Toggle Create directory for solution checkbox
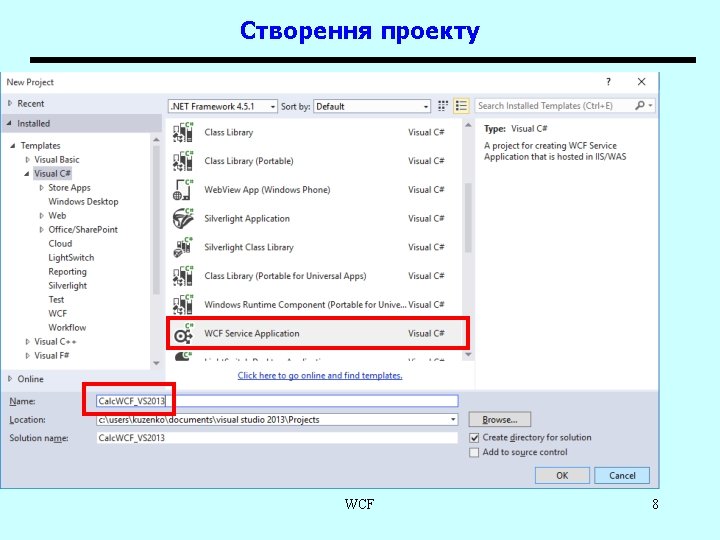 click(474, 438)
